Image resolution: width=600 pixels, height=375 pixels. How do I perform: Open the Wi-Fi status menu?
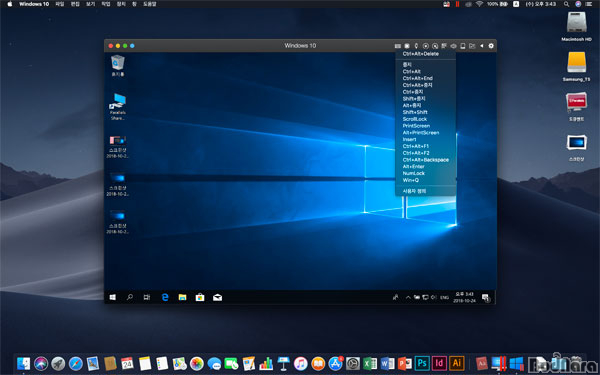coord(479,4)
